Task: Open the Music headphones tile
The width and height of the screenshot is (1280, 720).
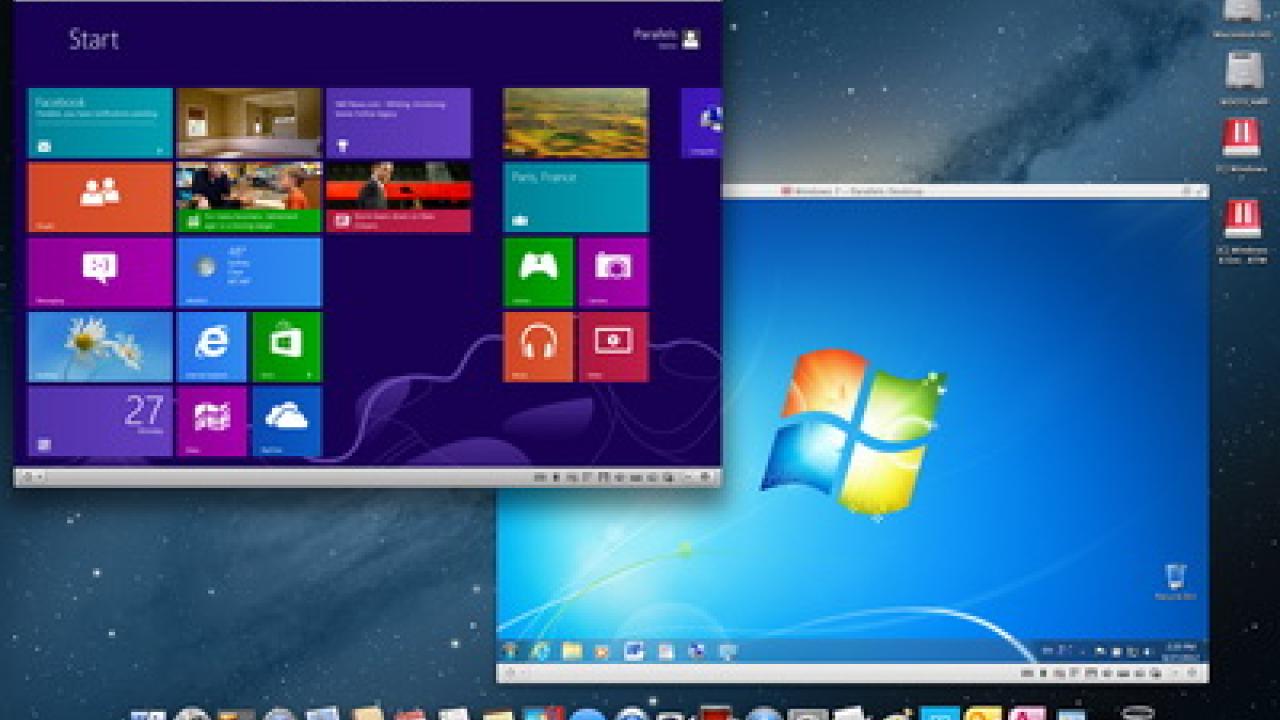Action: tap(538, 346)
